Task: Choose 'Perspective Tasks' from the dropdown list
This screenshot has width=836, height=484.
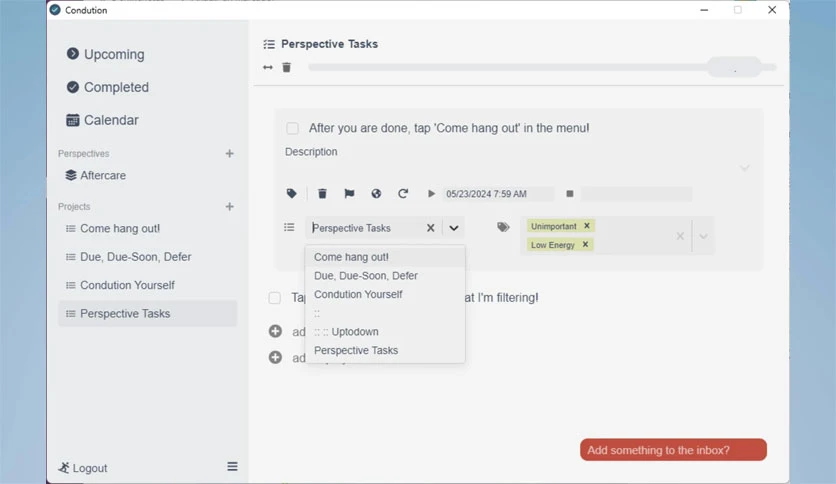Action: click(385, 350)
